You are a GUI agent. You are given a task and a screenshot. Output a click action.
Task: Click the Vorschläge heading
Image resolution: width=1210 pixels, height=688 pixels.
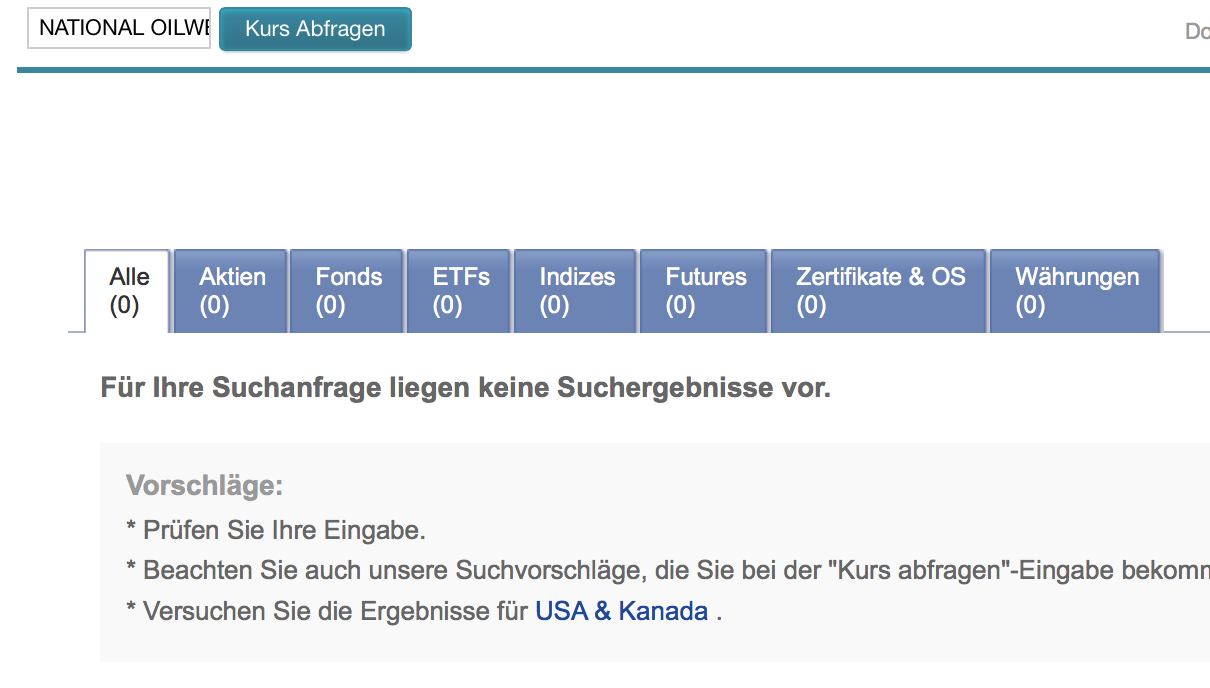[x=204, y=486]
